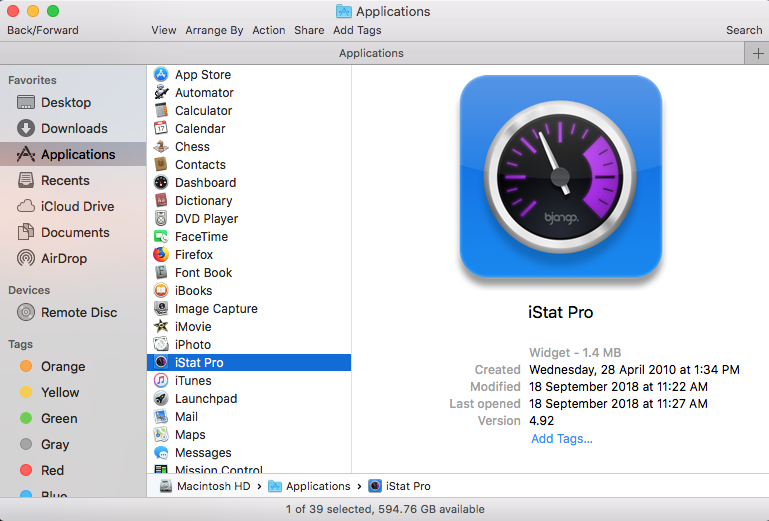Select Mission Control in the list
The width and height of the screenshot is (769, 521).
coord(249,469)
